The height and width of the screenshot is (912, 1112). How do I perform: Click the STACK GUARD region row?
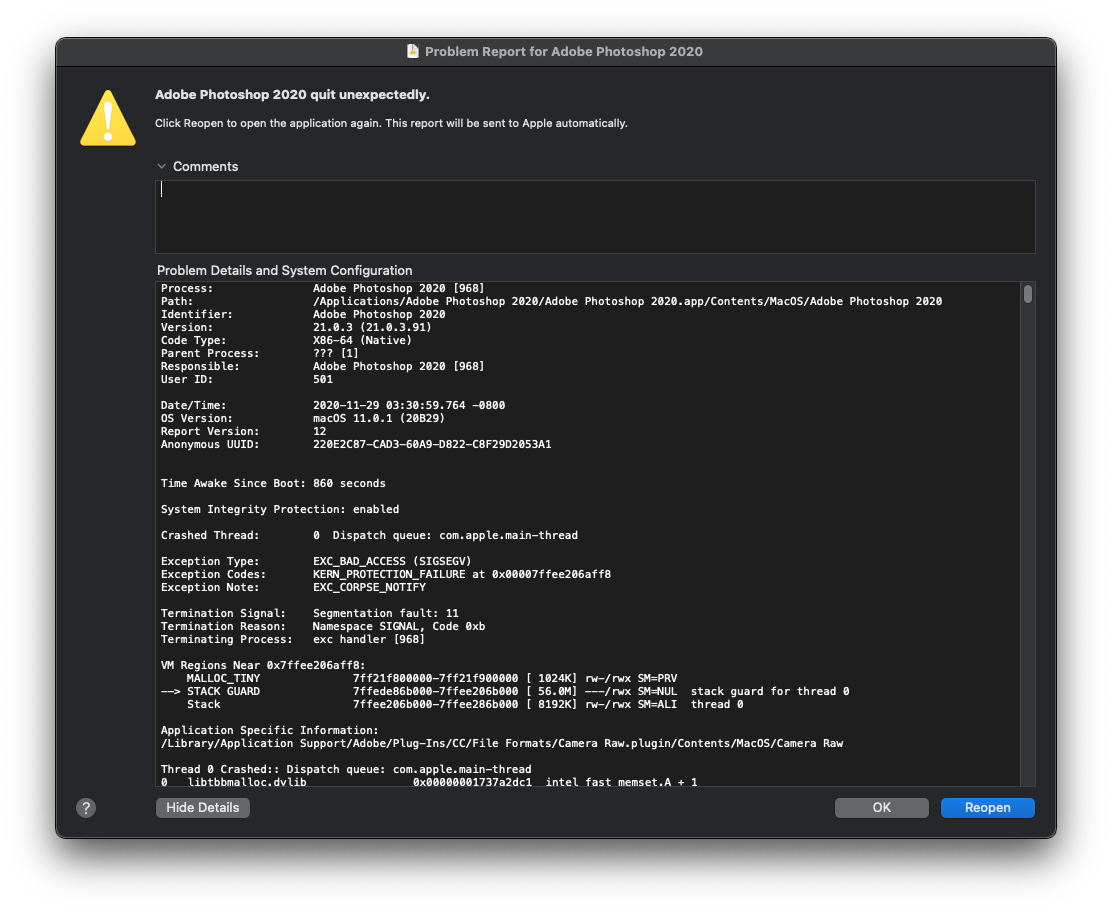pyautogui.click(x=505, y=691)
